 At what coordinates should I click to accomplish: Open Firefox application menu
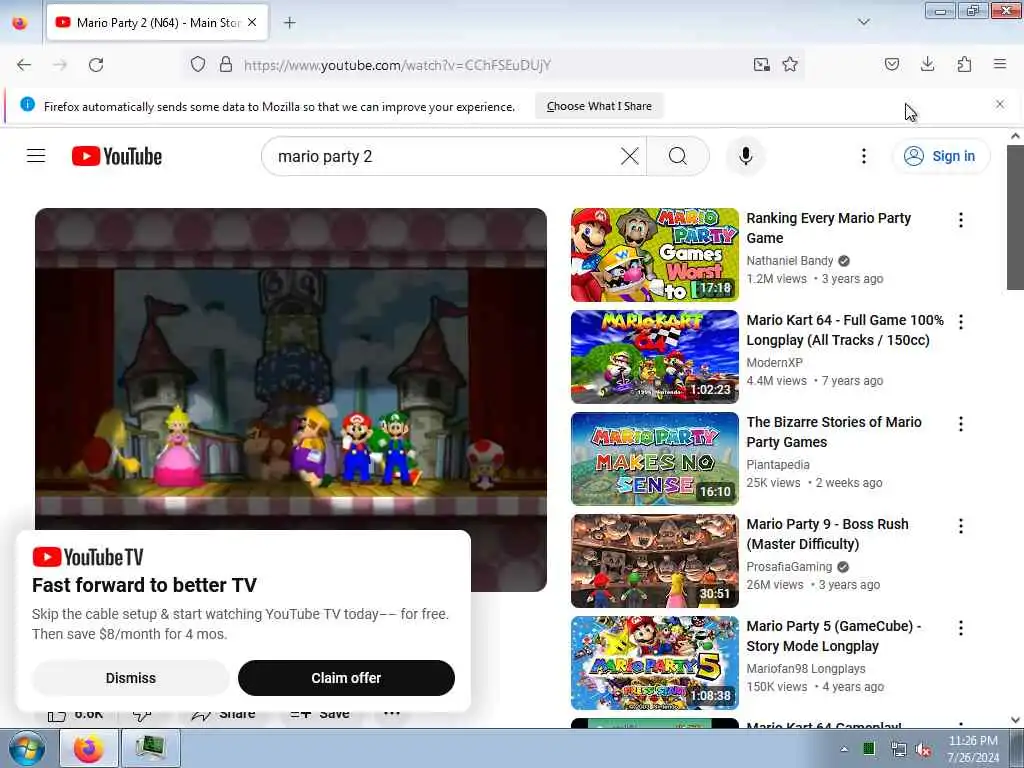point(1000,64)
